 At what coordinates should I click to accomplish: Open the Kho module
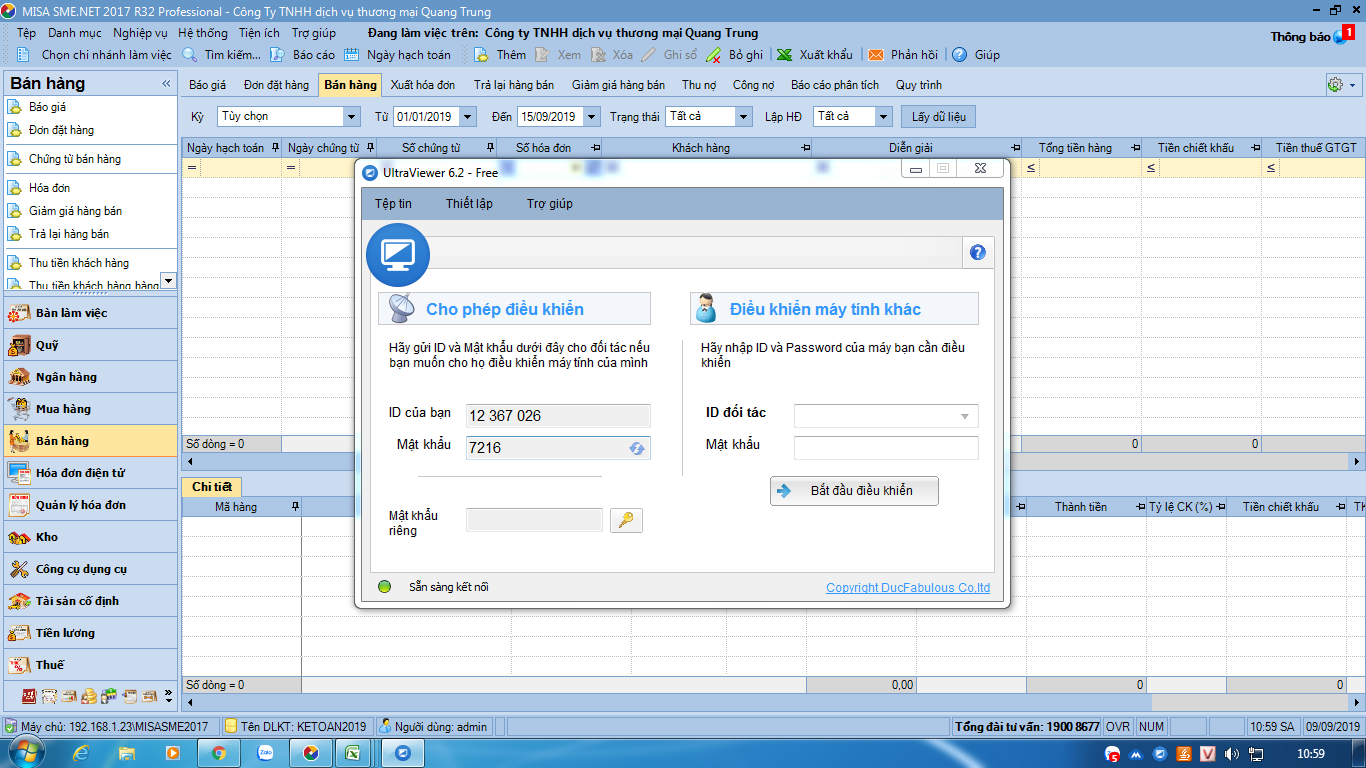[90, 537]
